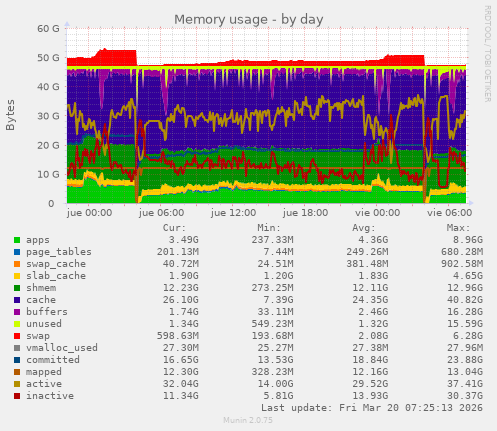Click the 'Last update' timestamp line
This screenshot has width=497, height=431.
click(372, 408)
